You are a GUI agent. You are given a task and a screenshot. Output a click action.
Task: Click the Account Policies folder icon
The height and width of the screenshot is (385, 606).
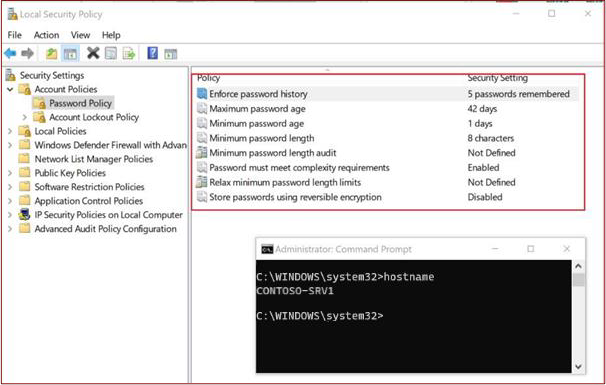tap(25, 89)
